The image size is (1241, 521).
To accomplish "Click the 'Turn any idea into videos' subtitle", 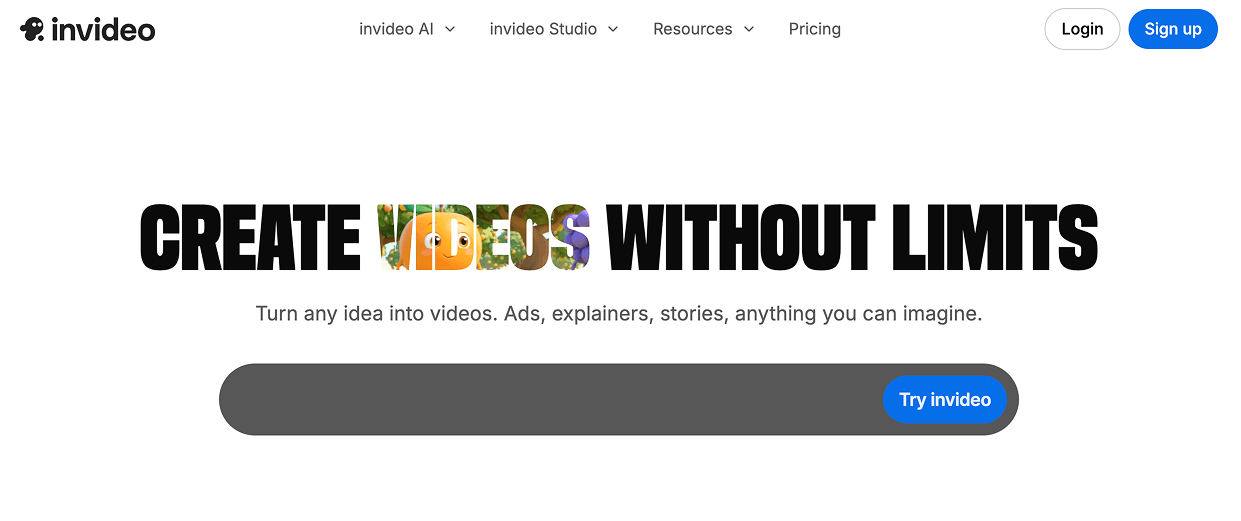I will click(x=619, y=314).
